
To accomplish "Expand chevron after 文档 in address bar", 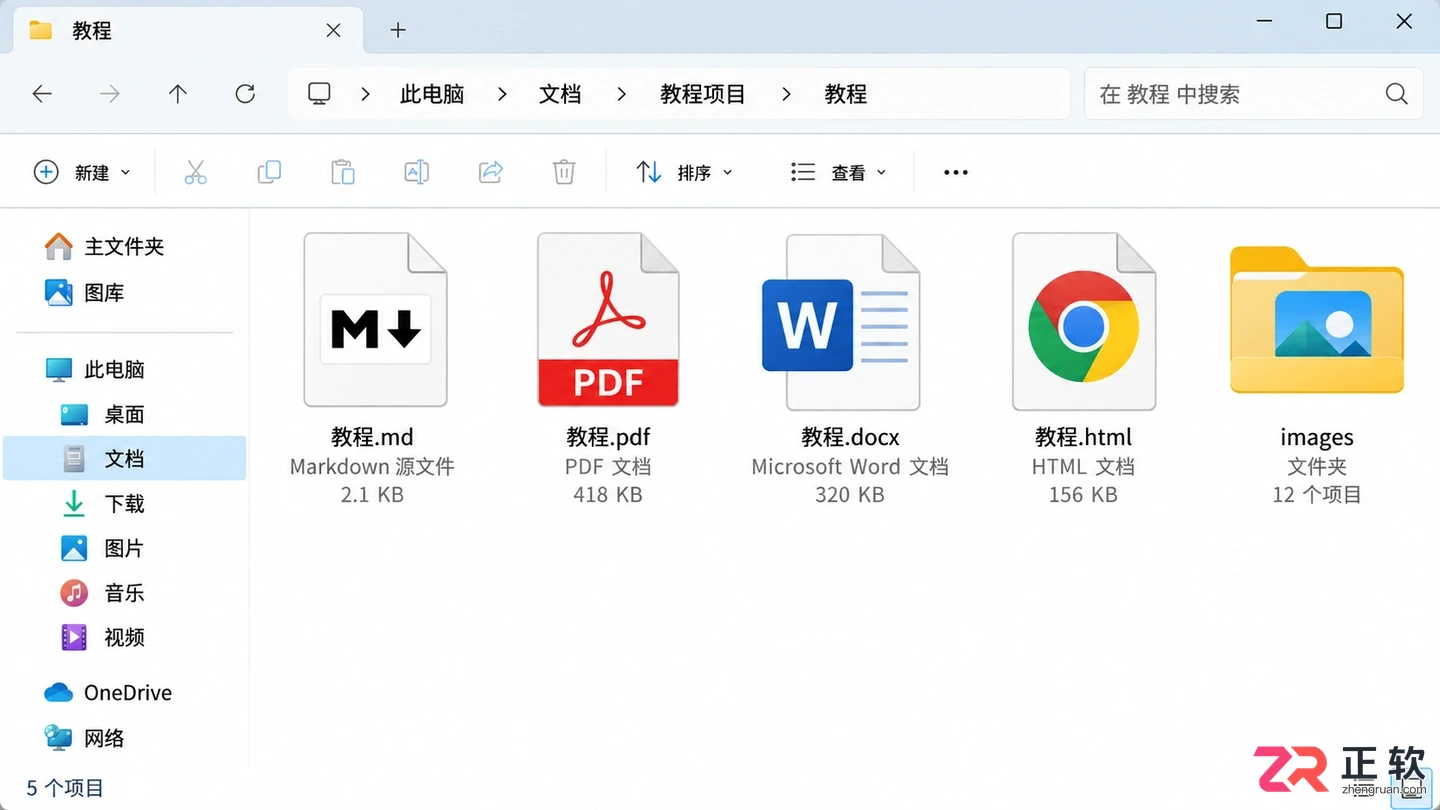I will tap(622, 94).
